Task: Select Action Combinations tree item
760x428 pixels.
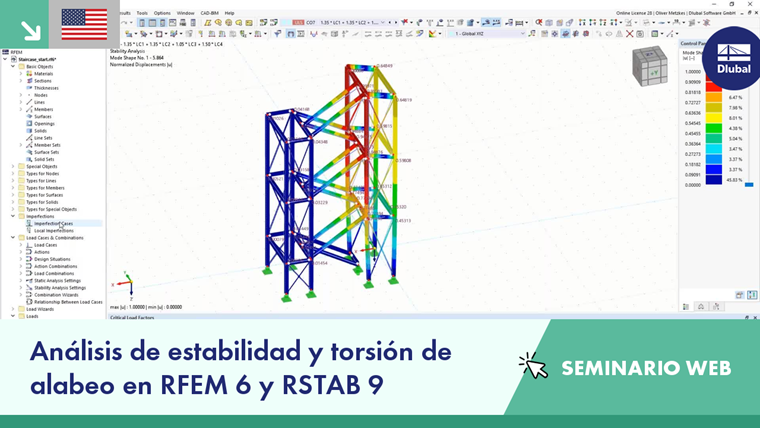Action: click(x=56, y=266)
